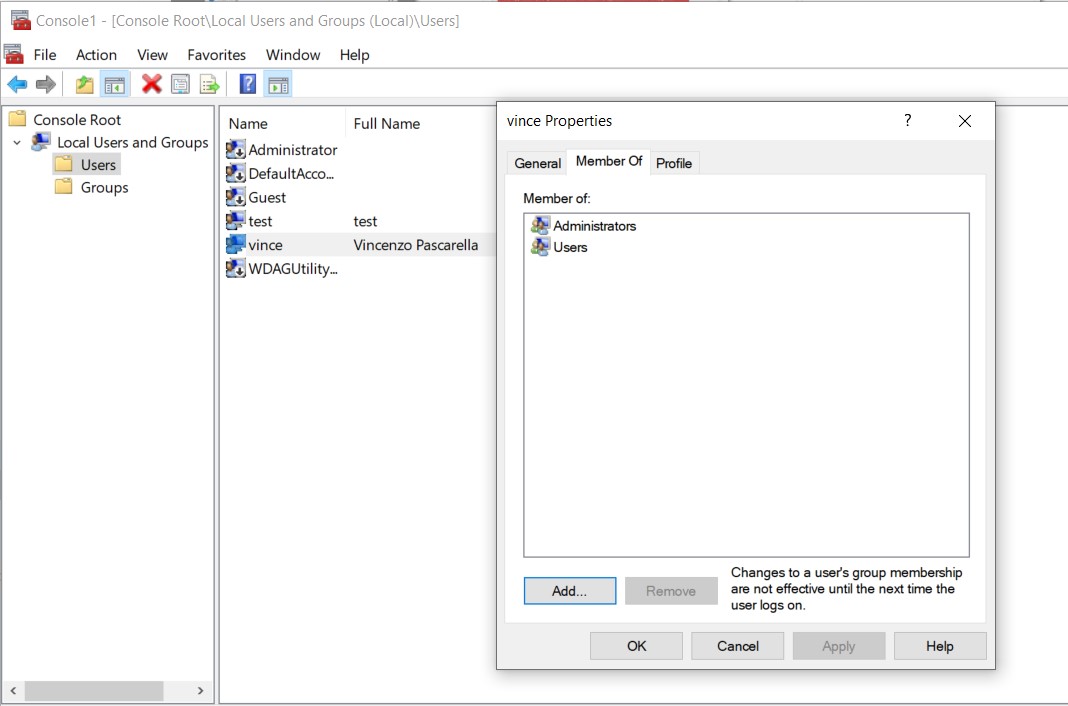Select the Groups folder in Console Root
1068x706 pixels.
[103, 187]
